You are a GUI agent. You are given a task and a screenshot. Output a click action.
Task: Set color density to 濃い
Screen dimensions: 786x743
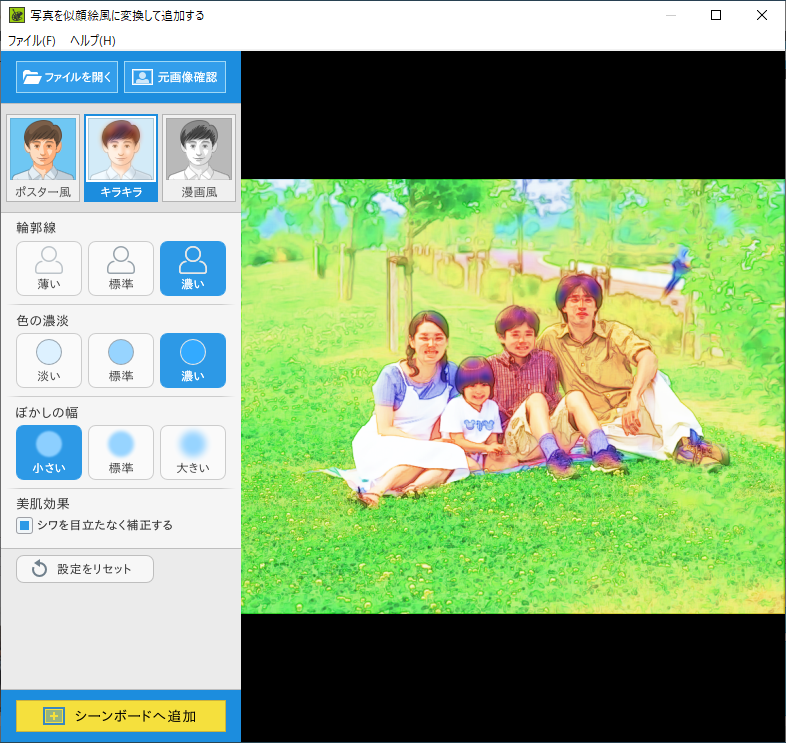193,360
